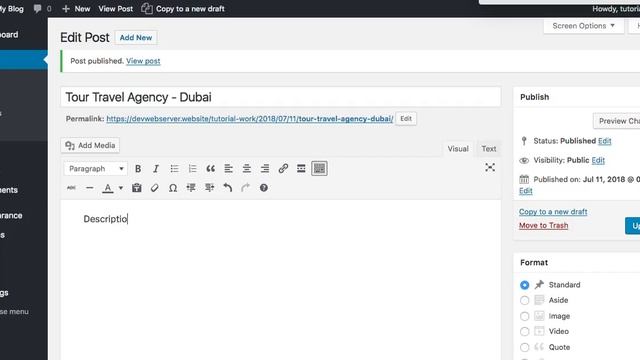Click the Add New button

click(136, 38)
